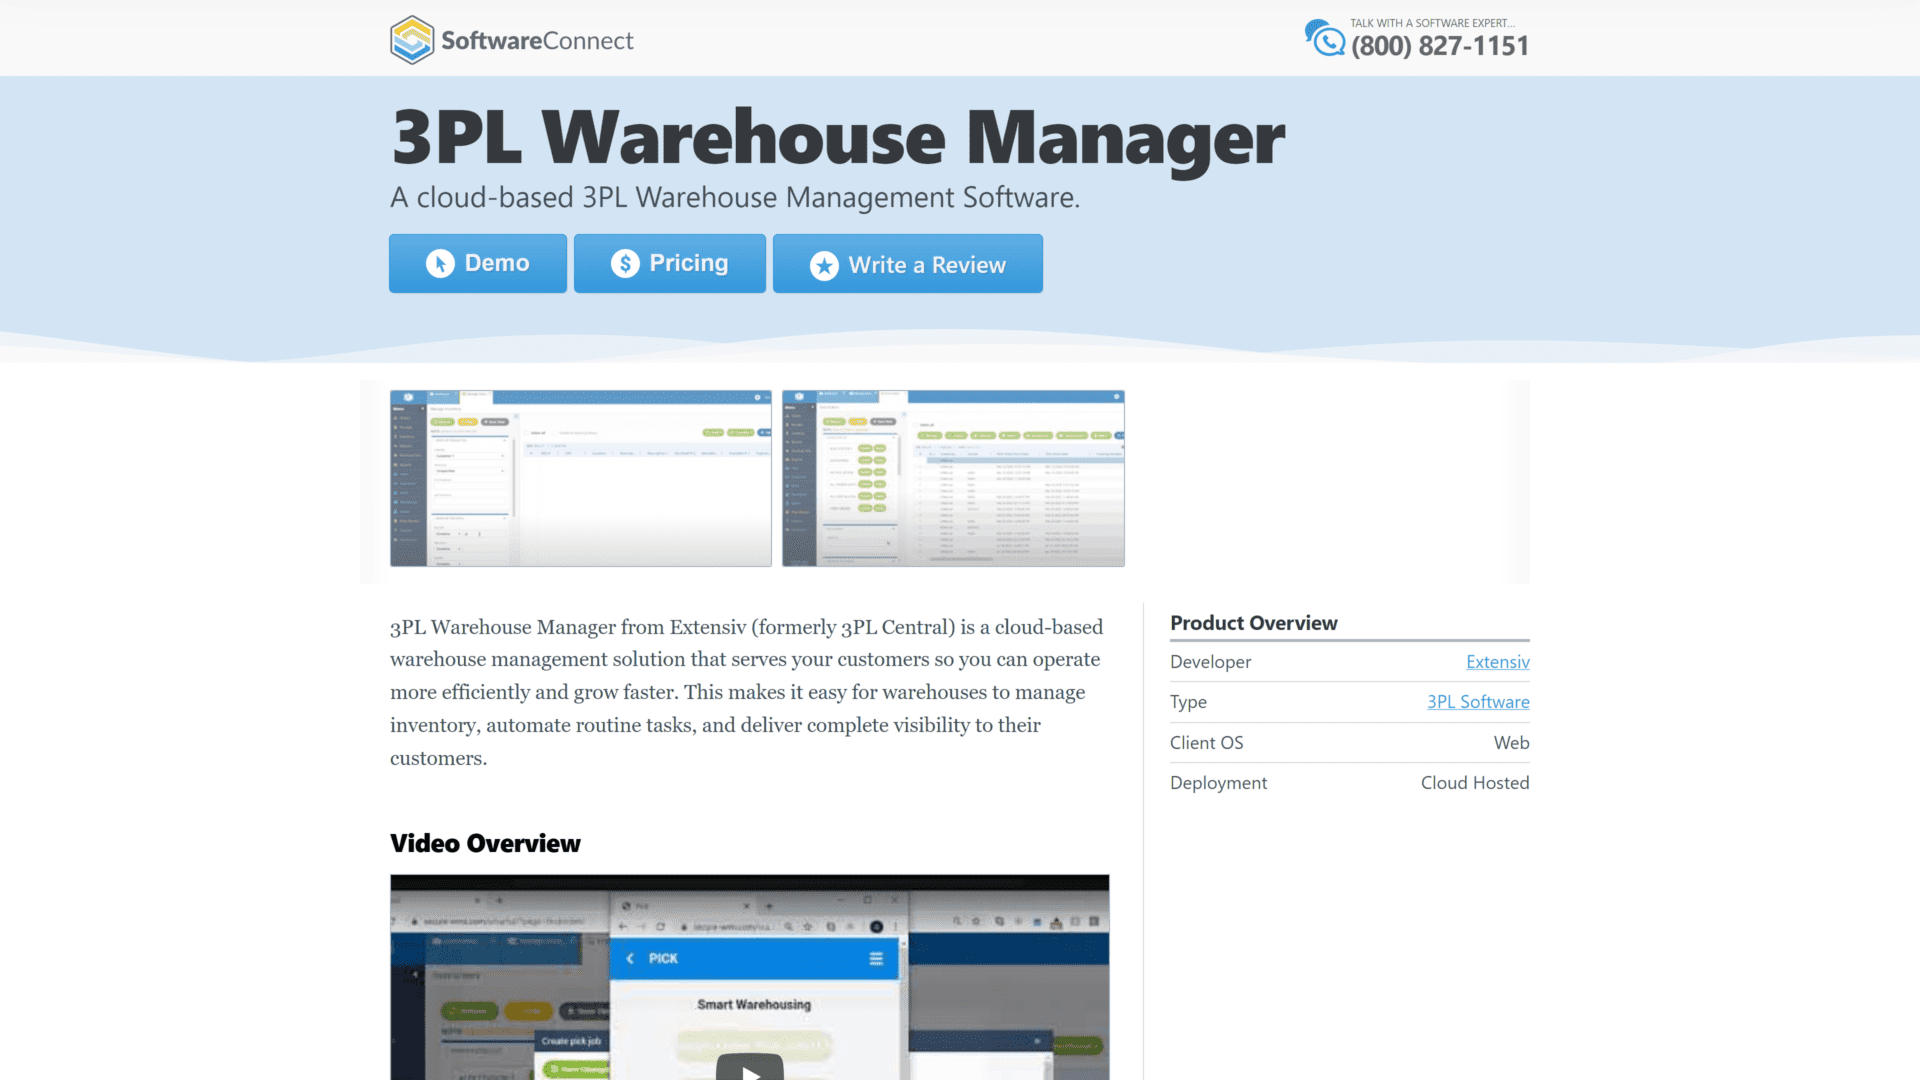Click the Write a Review star icon
The image size is (1920, 1080).
pos(820,264)
